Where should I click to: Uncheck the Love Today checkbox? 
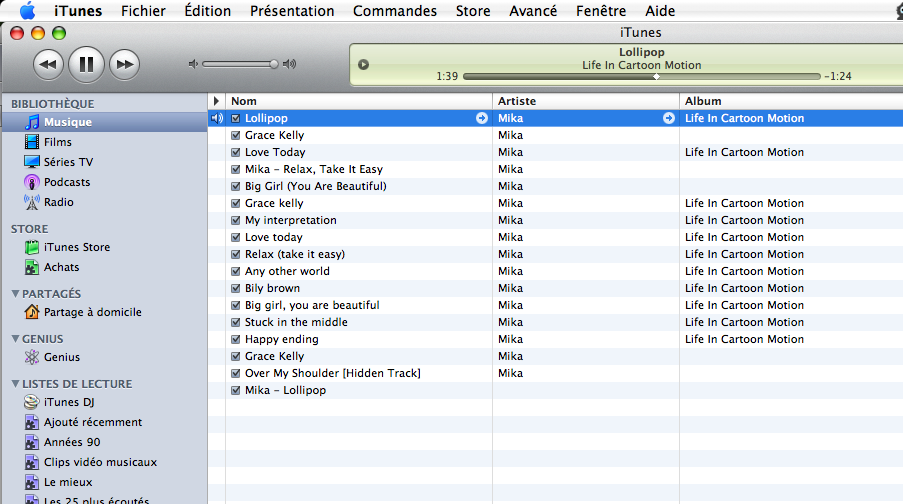[236, 152]
